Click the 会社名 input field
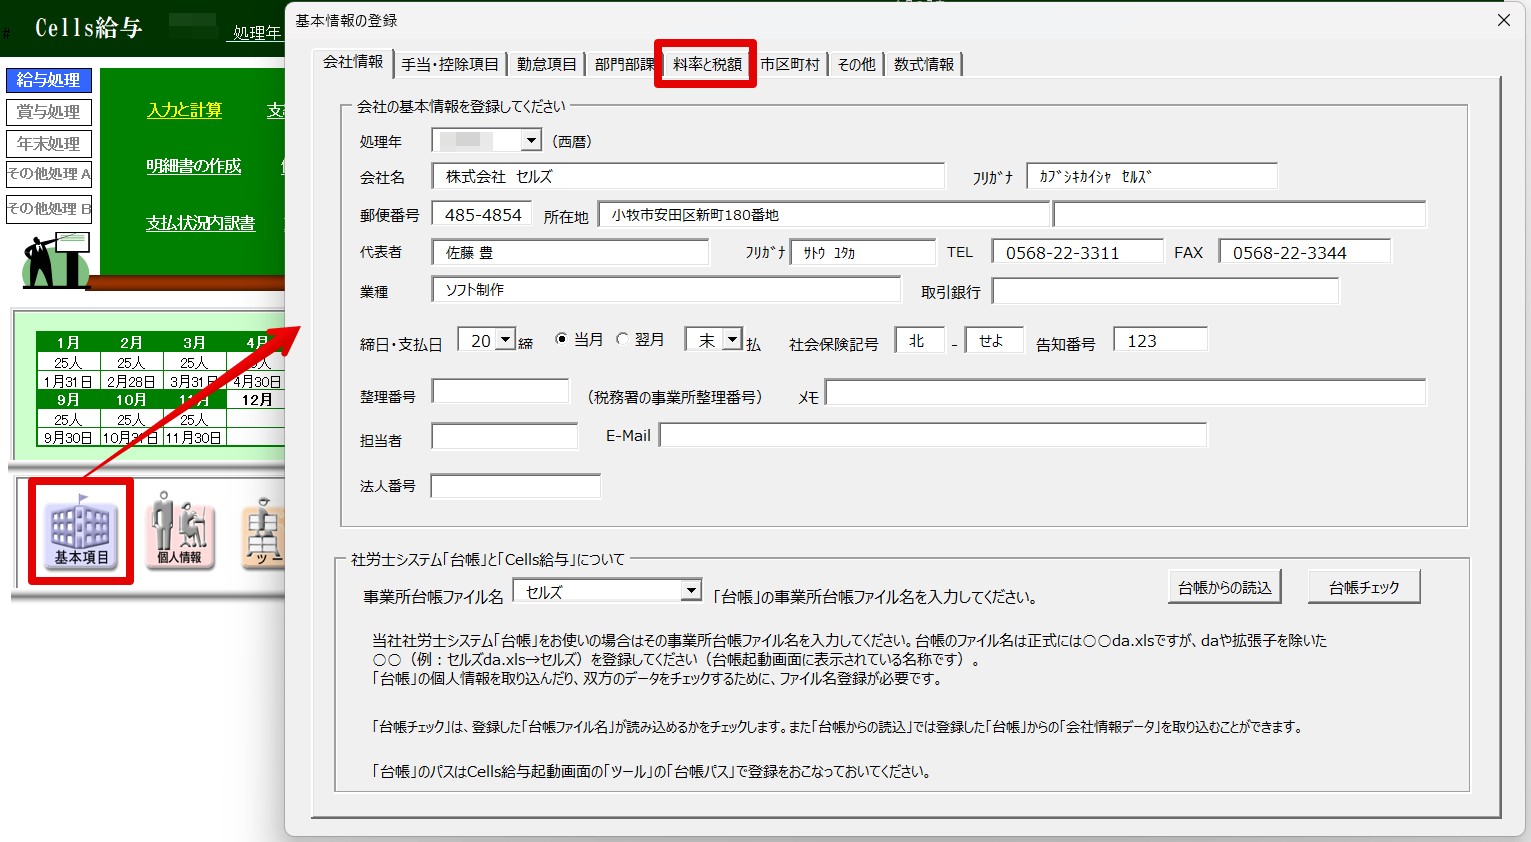Image resolution: width=1531 pixels, height=842 pixels. tap(689, 177)
